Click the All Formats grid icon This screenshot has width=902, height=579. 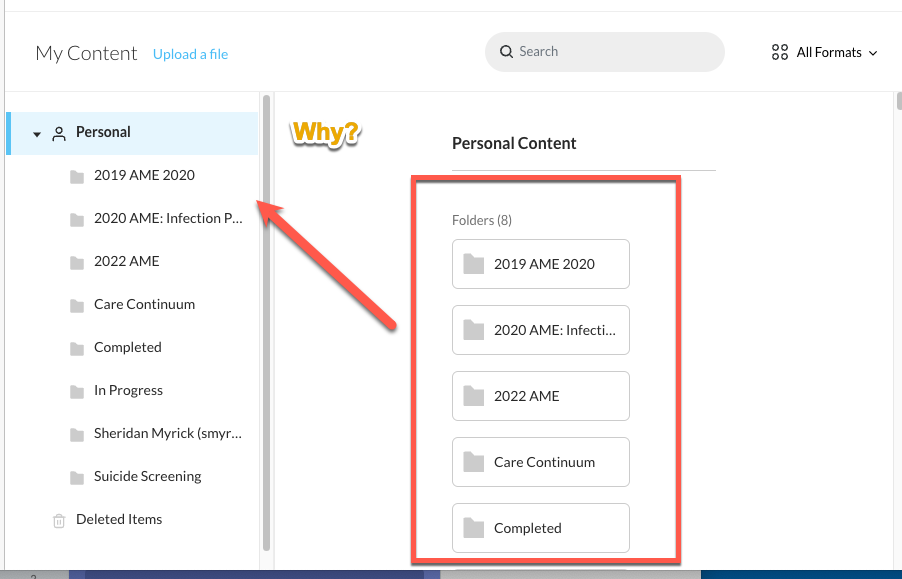(x=780, y=53)
